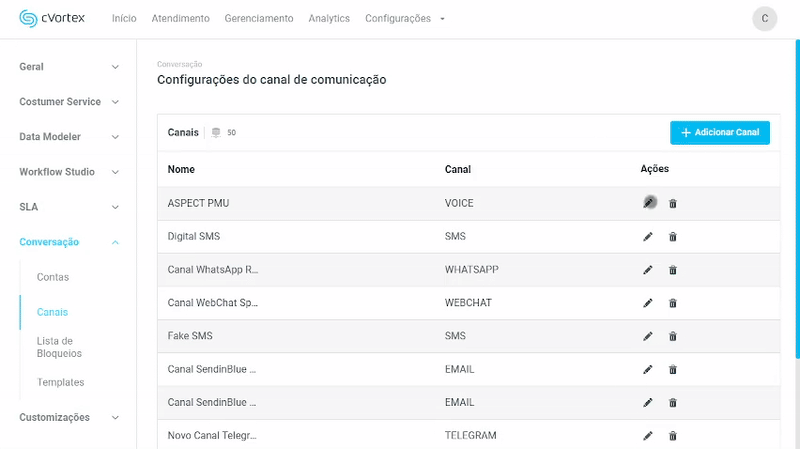Open the Analytics menu
The image size is (800, 449).
pos(329,18)
